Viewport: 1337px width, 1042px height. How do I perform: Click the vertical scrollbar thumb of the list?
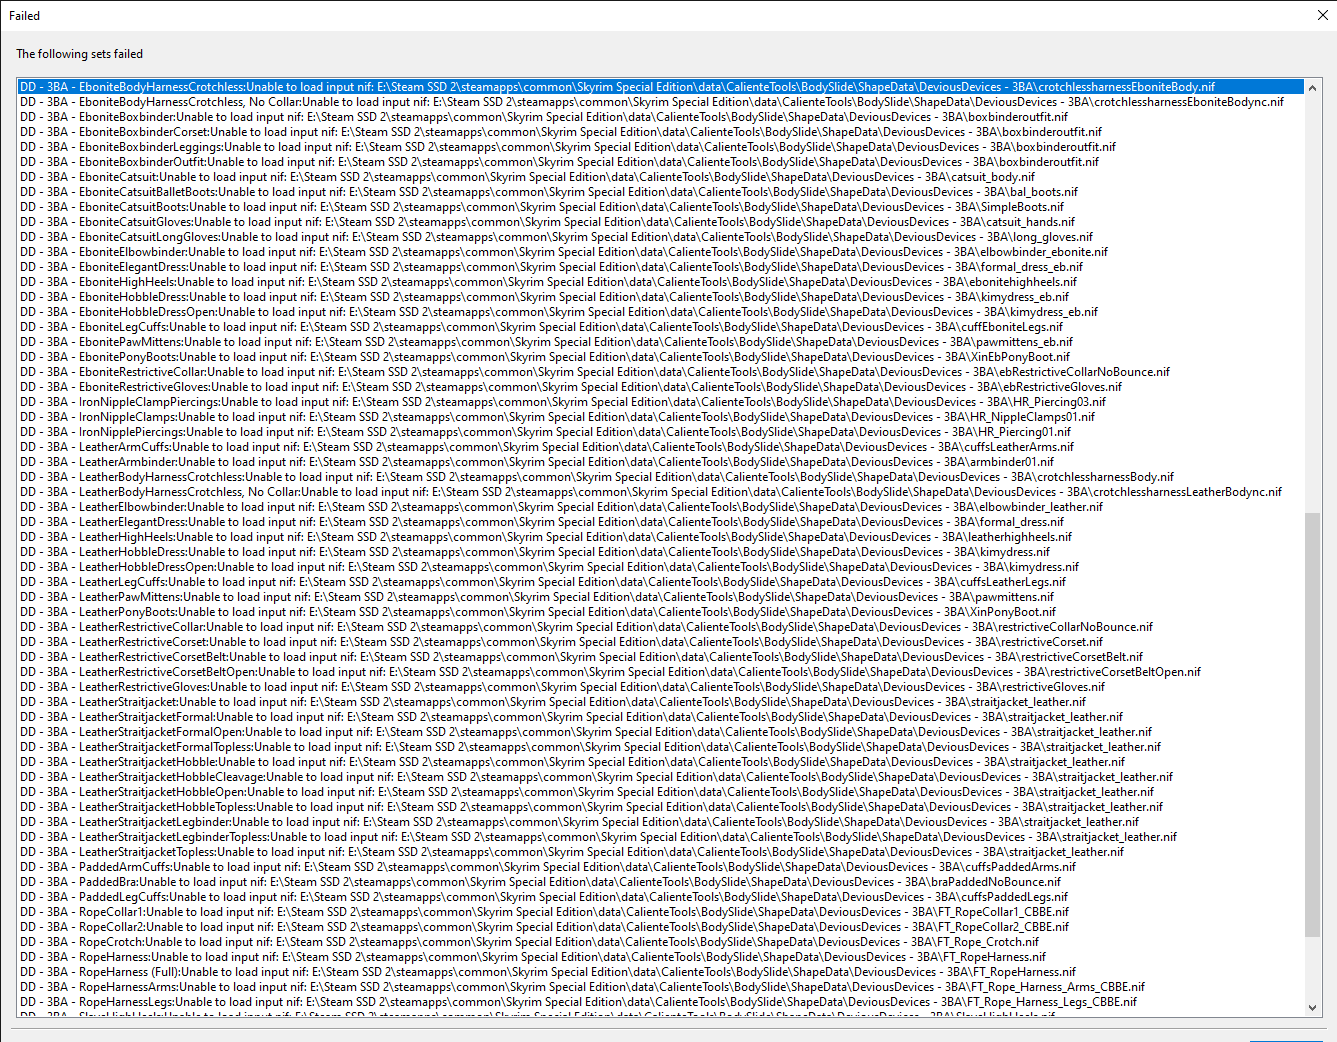[x=1312, y=725]
